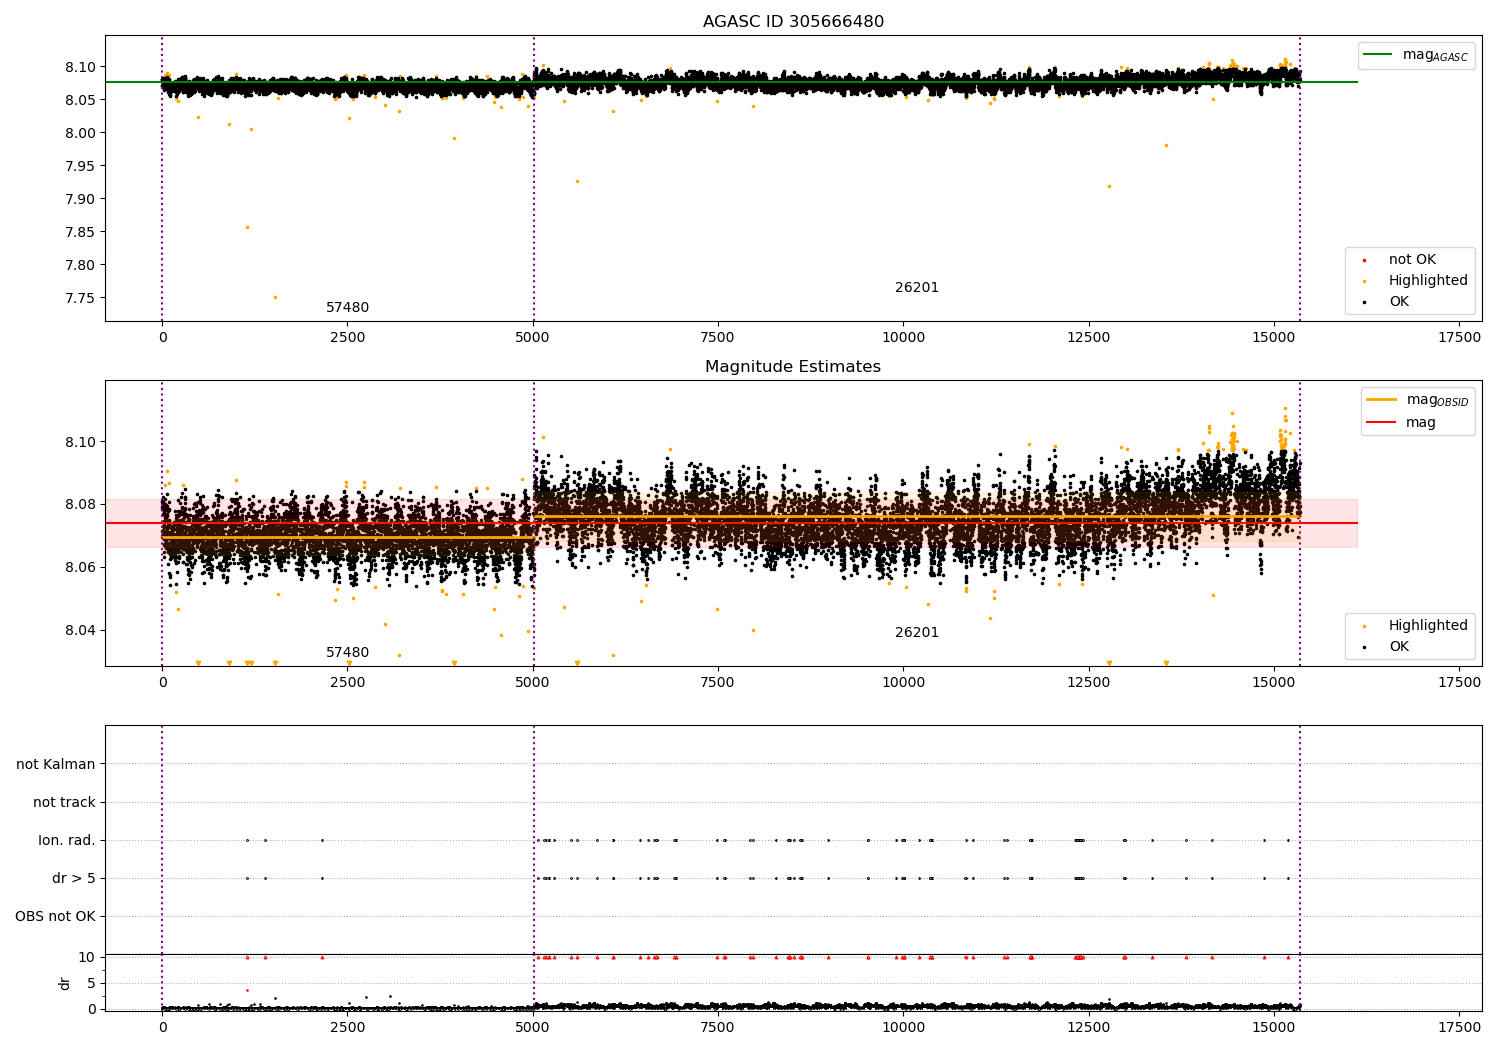Click the "Magnitude Estimates" plot title

793,367
